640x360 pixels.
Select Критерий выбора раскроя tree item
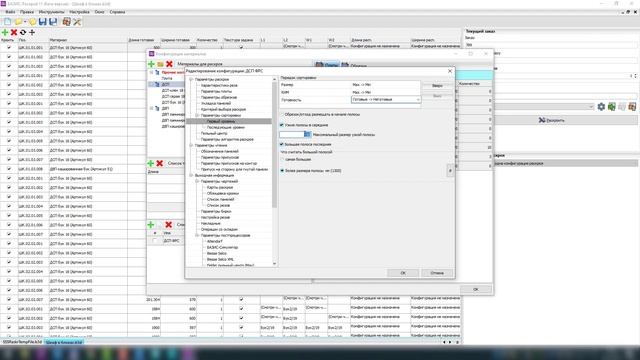coord(223,109)
